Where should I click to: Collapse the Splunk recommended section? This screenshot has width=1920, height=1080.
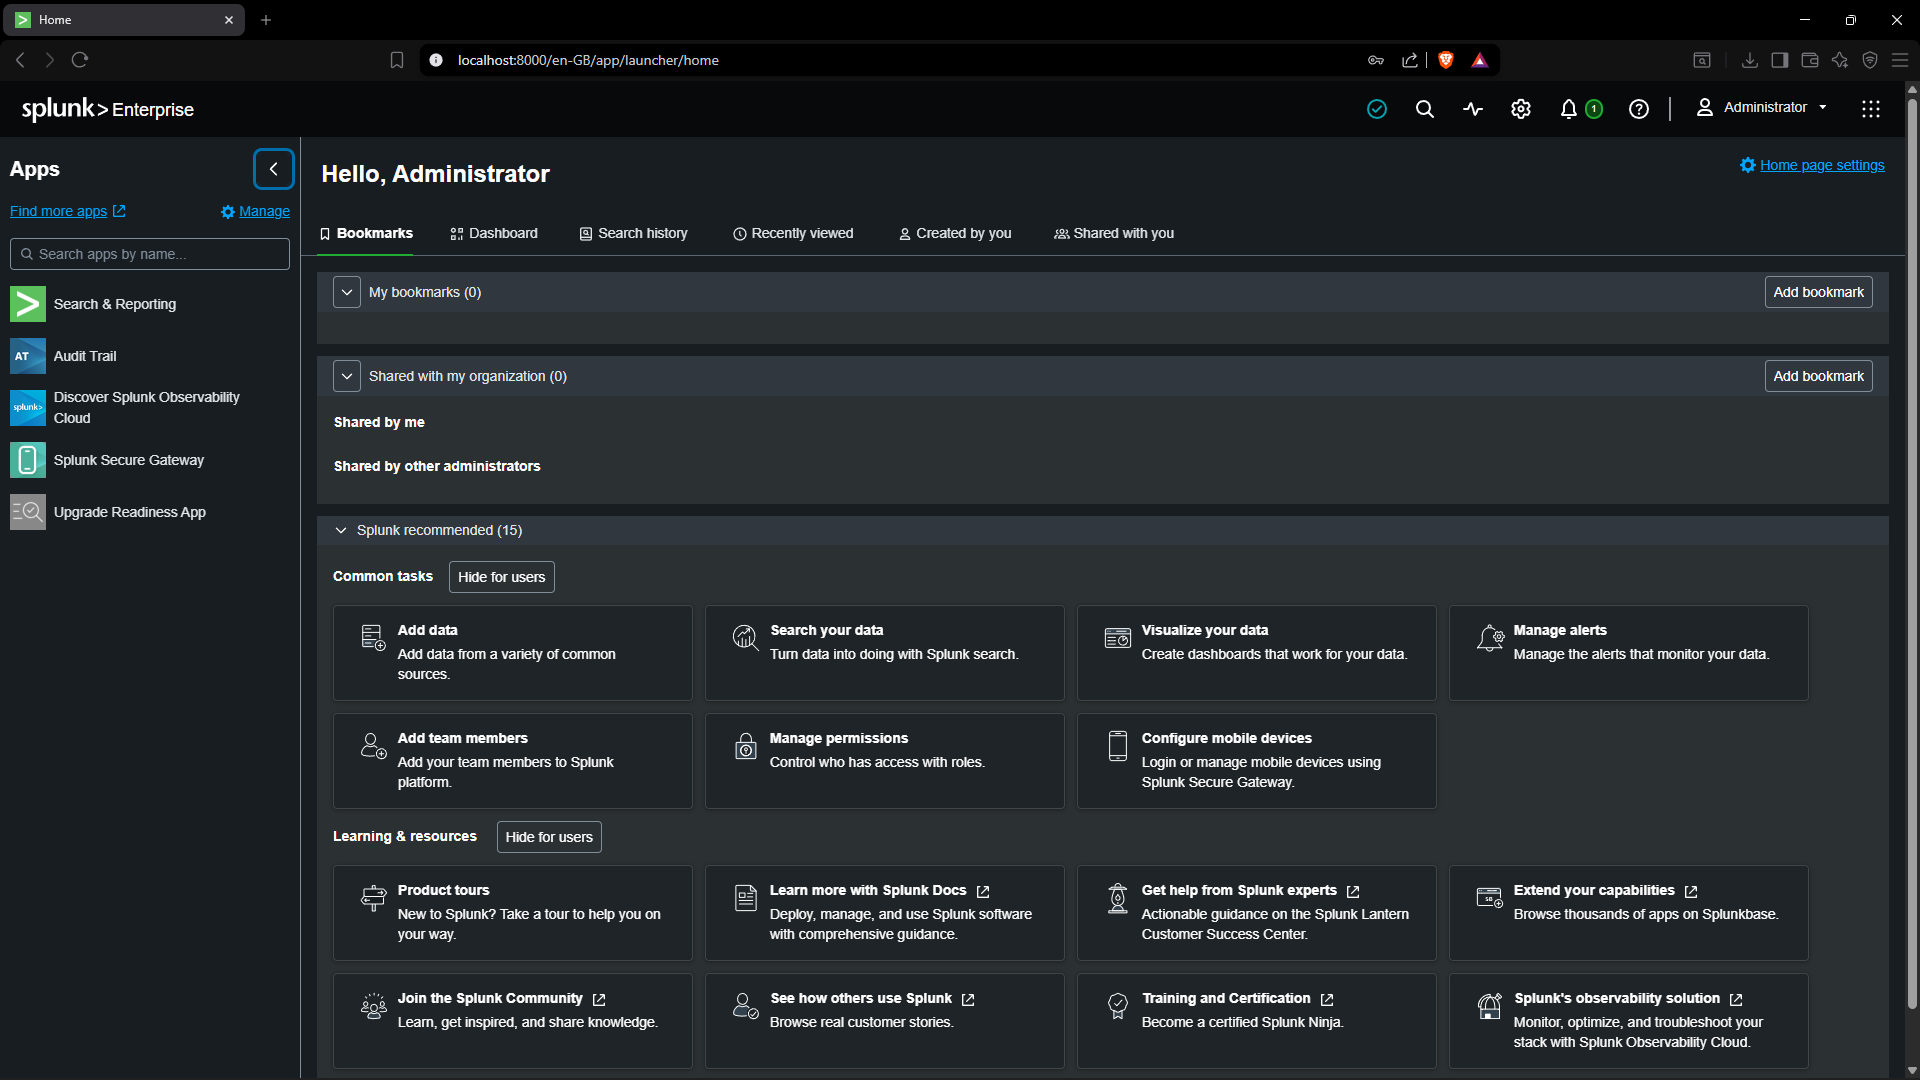[341, 530]
